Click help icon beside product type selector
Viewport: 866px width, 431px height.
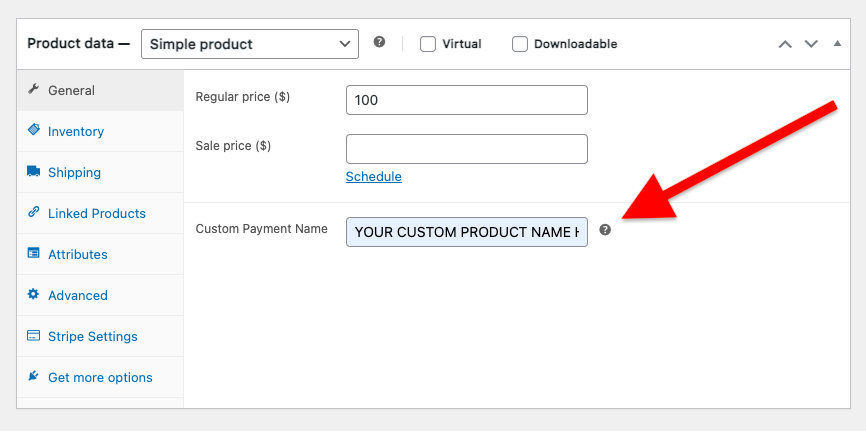(379, 43)
